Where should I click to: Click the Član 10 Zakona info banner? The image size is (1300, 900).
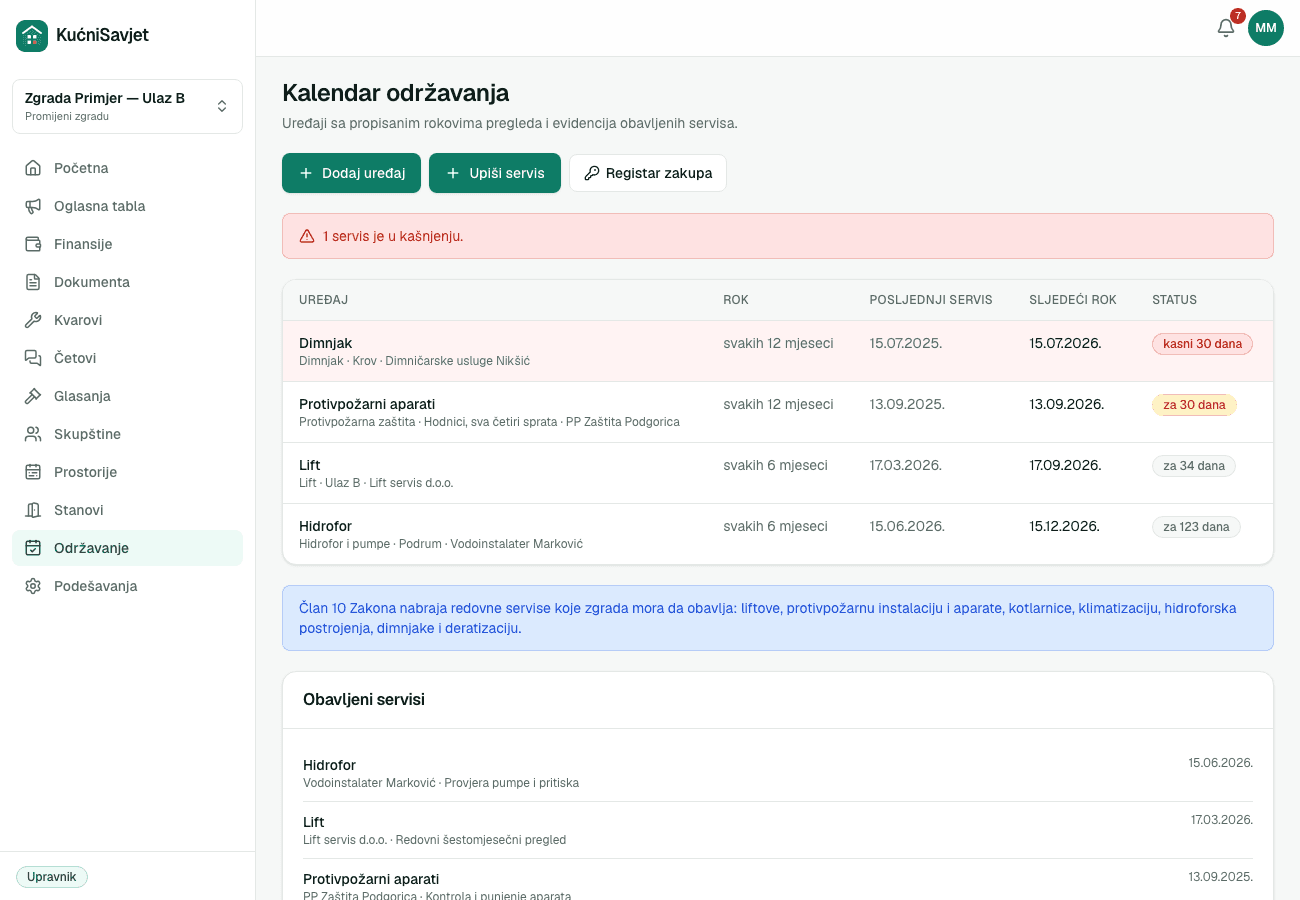(x=778, y=618)
